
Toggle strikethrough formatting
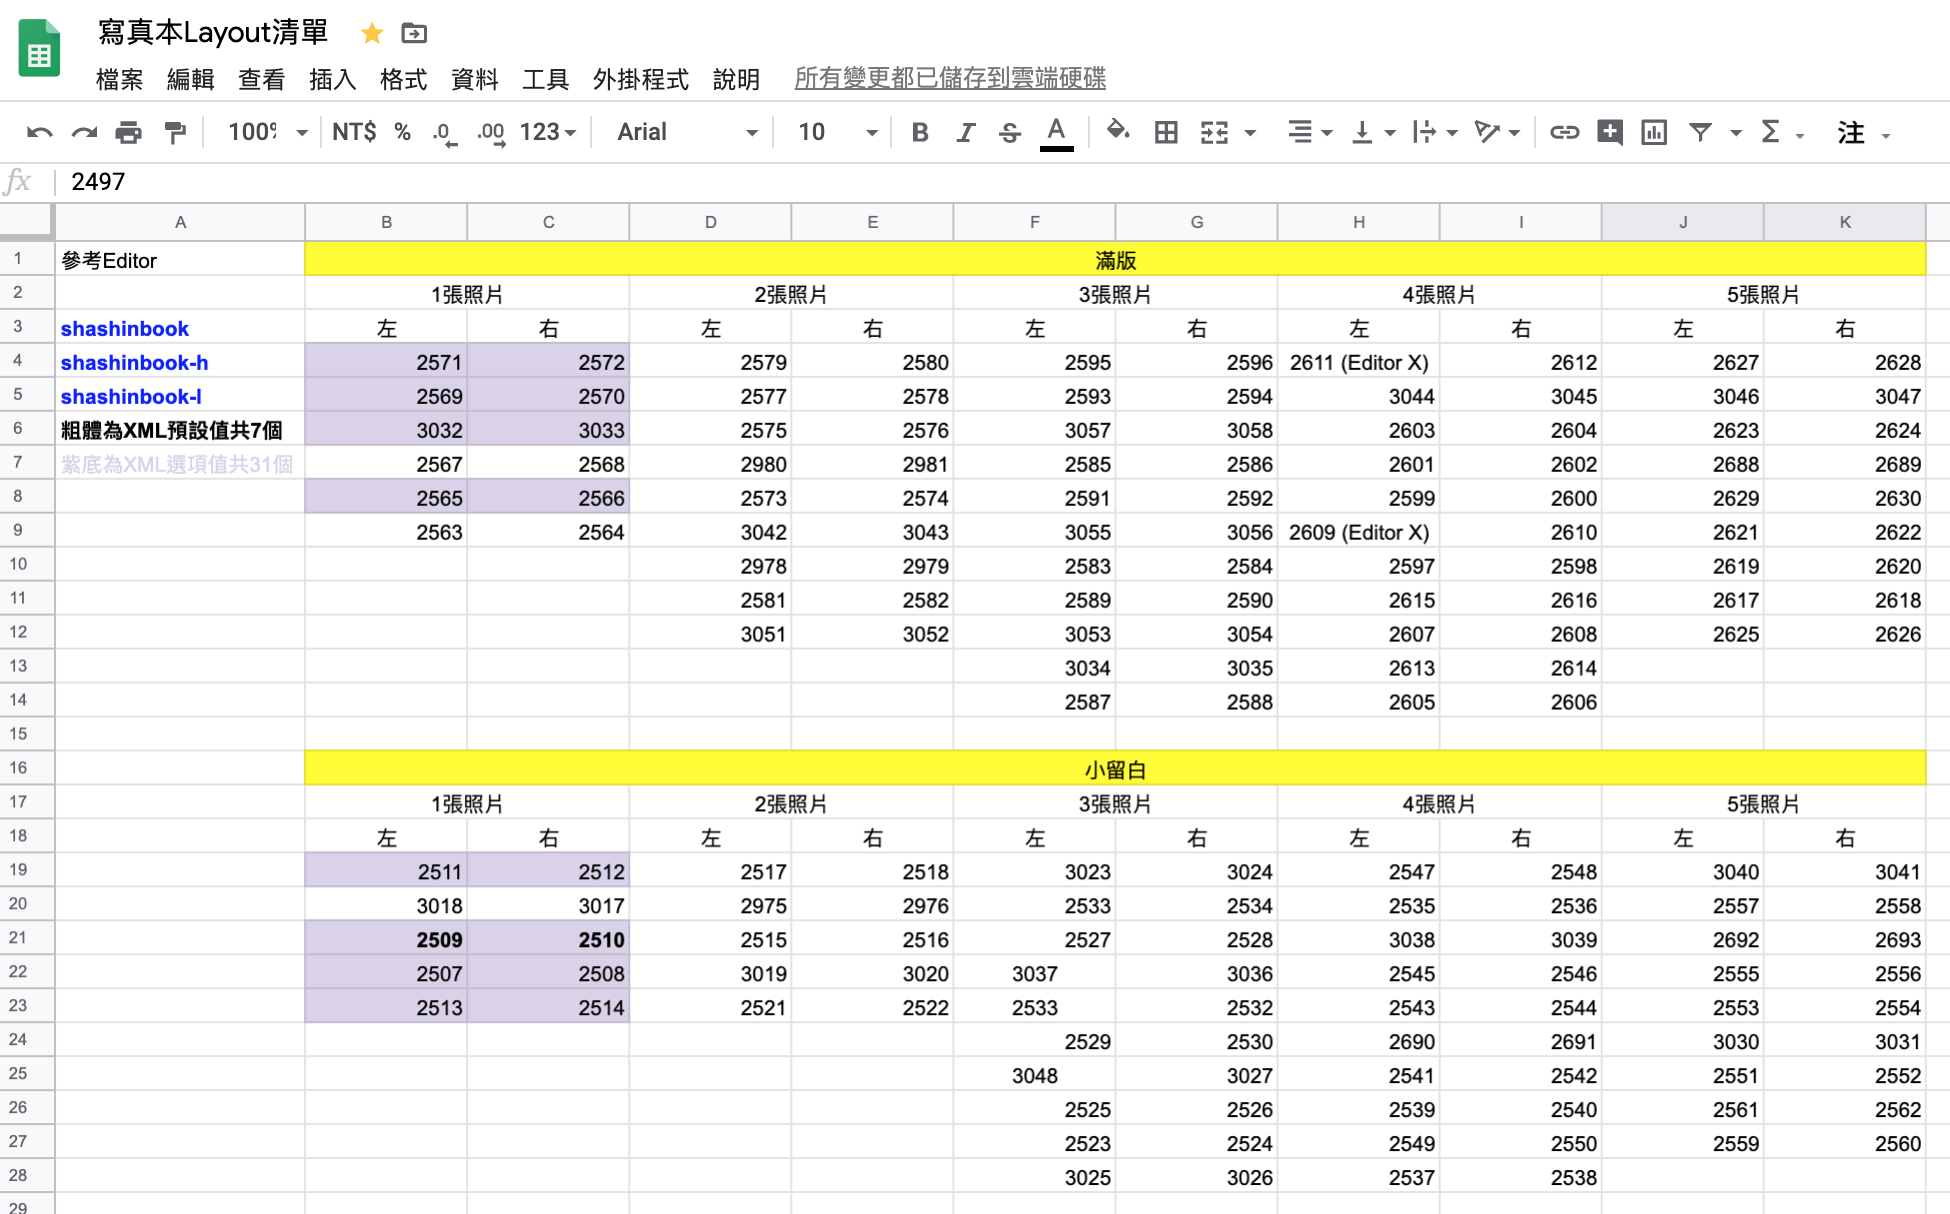1010,132
